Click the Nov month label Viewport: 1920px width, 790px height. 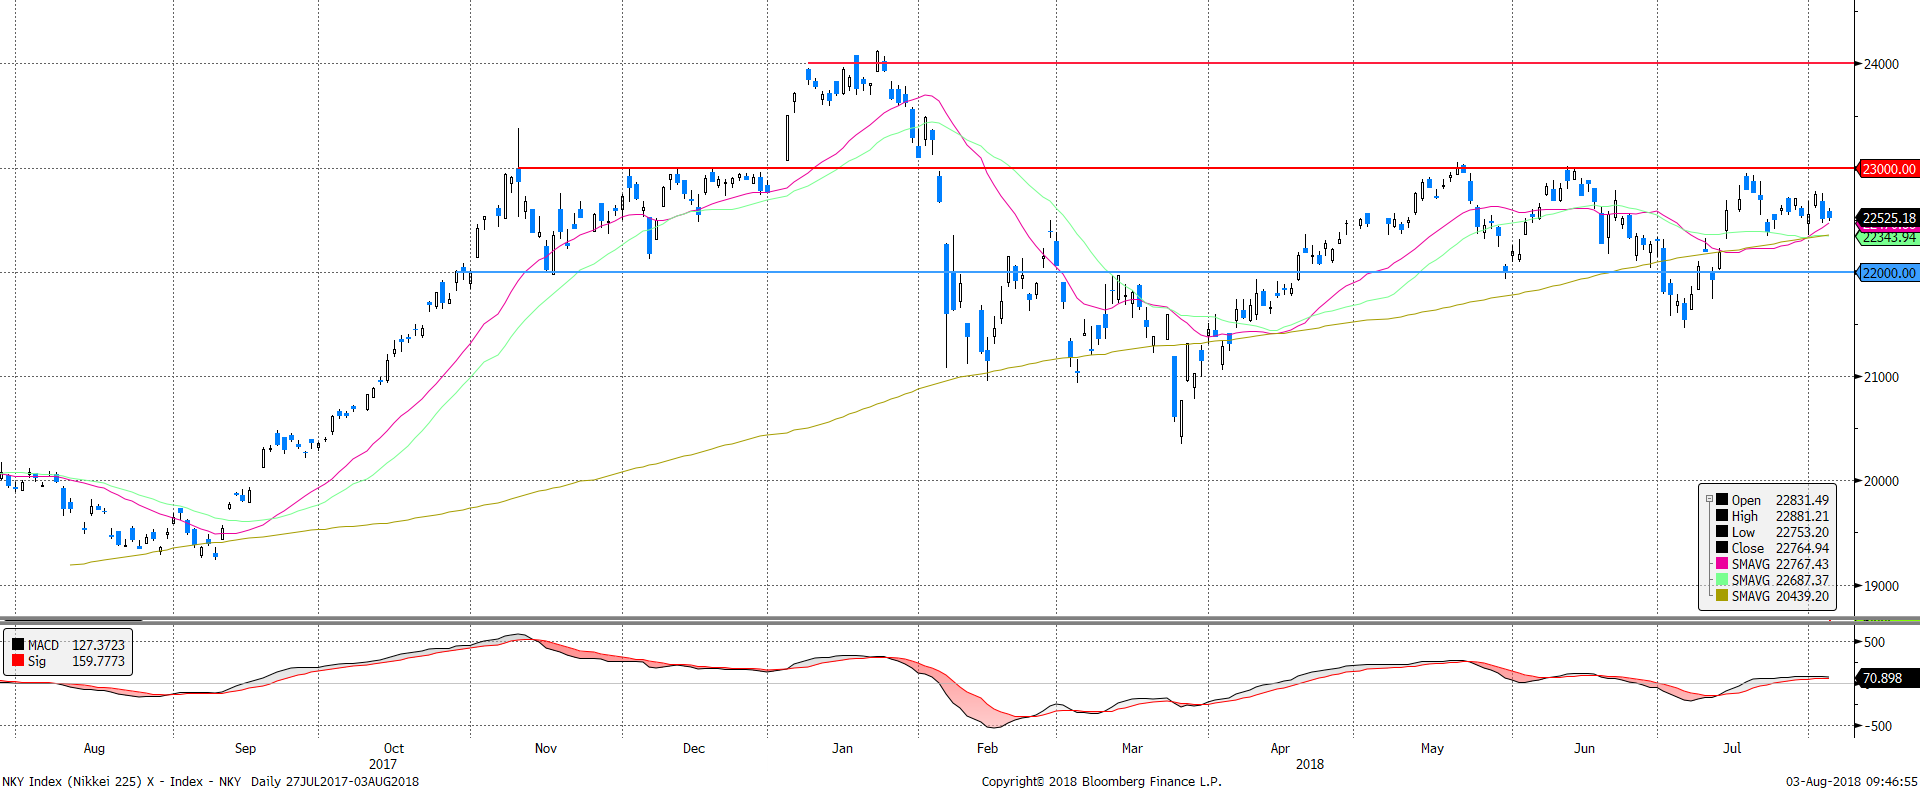click(546, 748)
